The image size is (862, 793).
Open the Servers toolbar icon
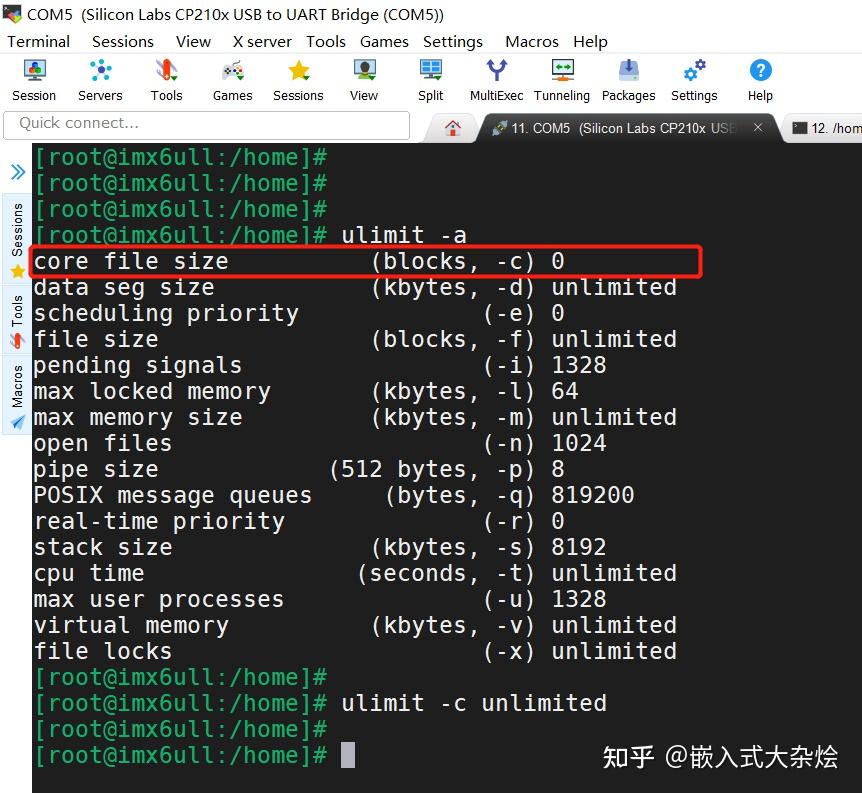pos(99,78)
